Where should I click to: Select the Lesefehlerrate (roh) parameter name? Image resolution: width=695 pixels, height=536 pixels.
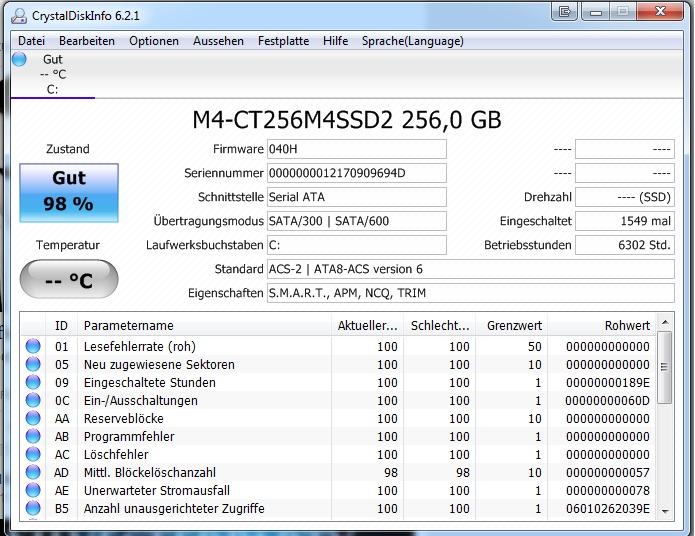click(140, 346)
